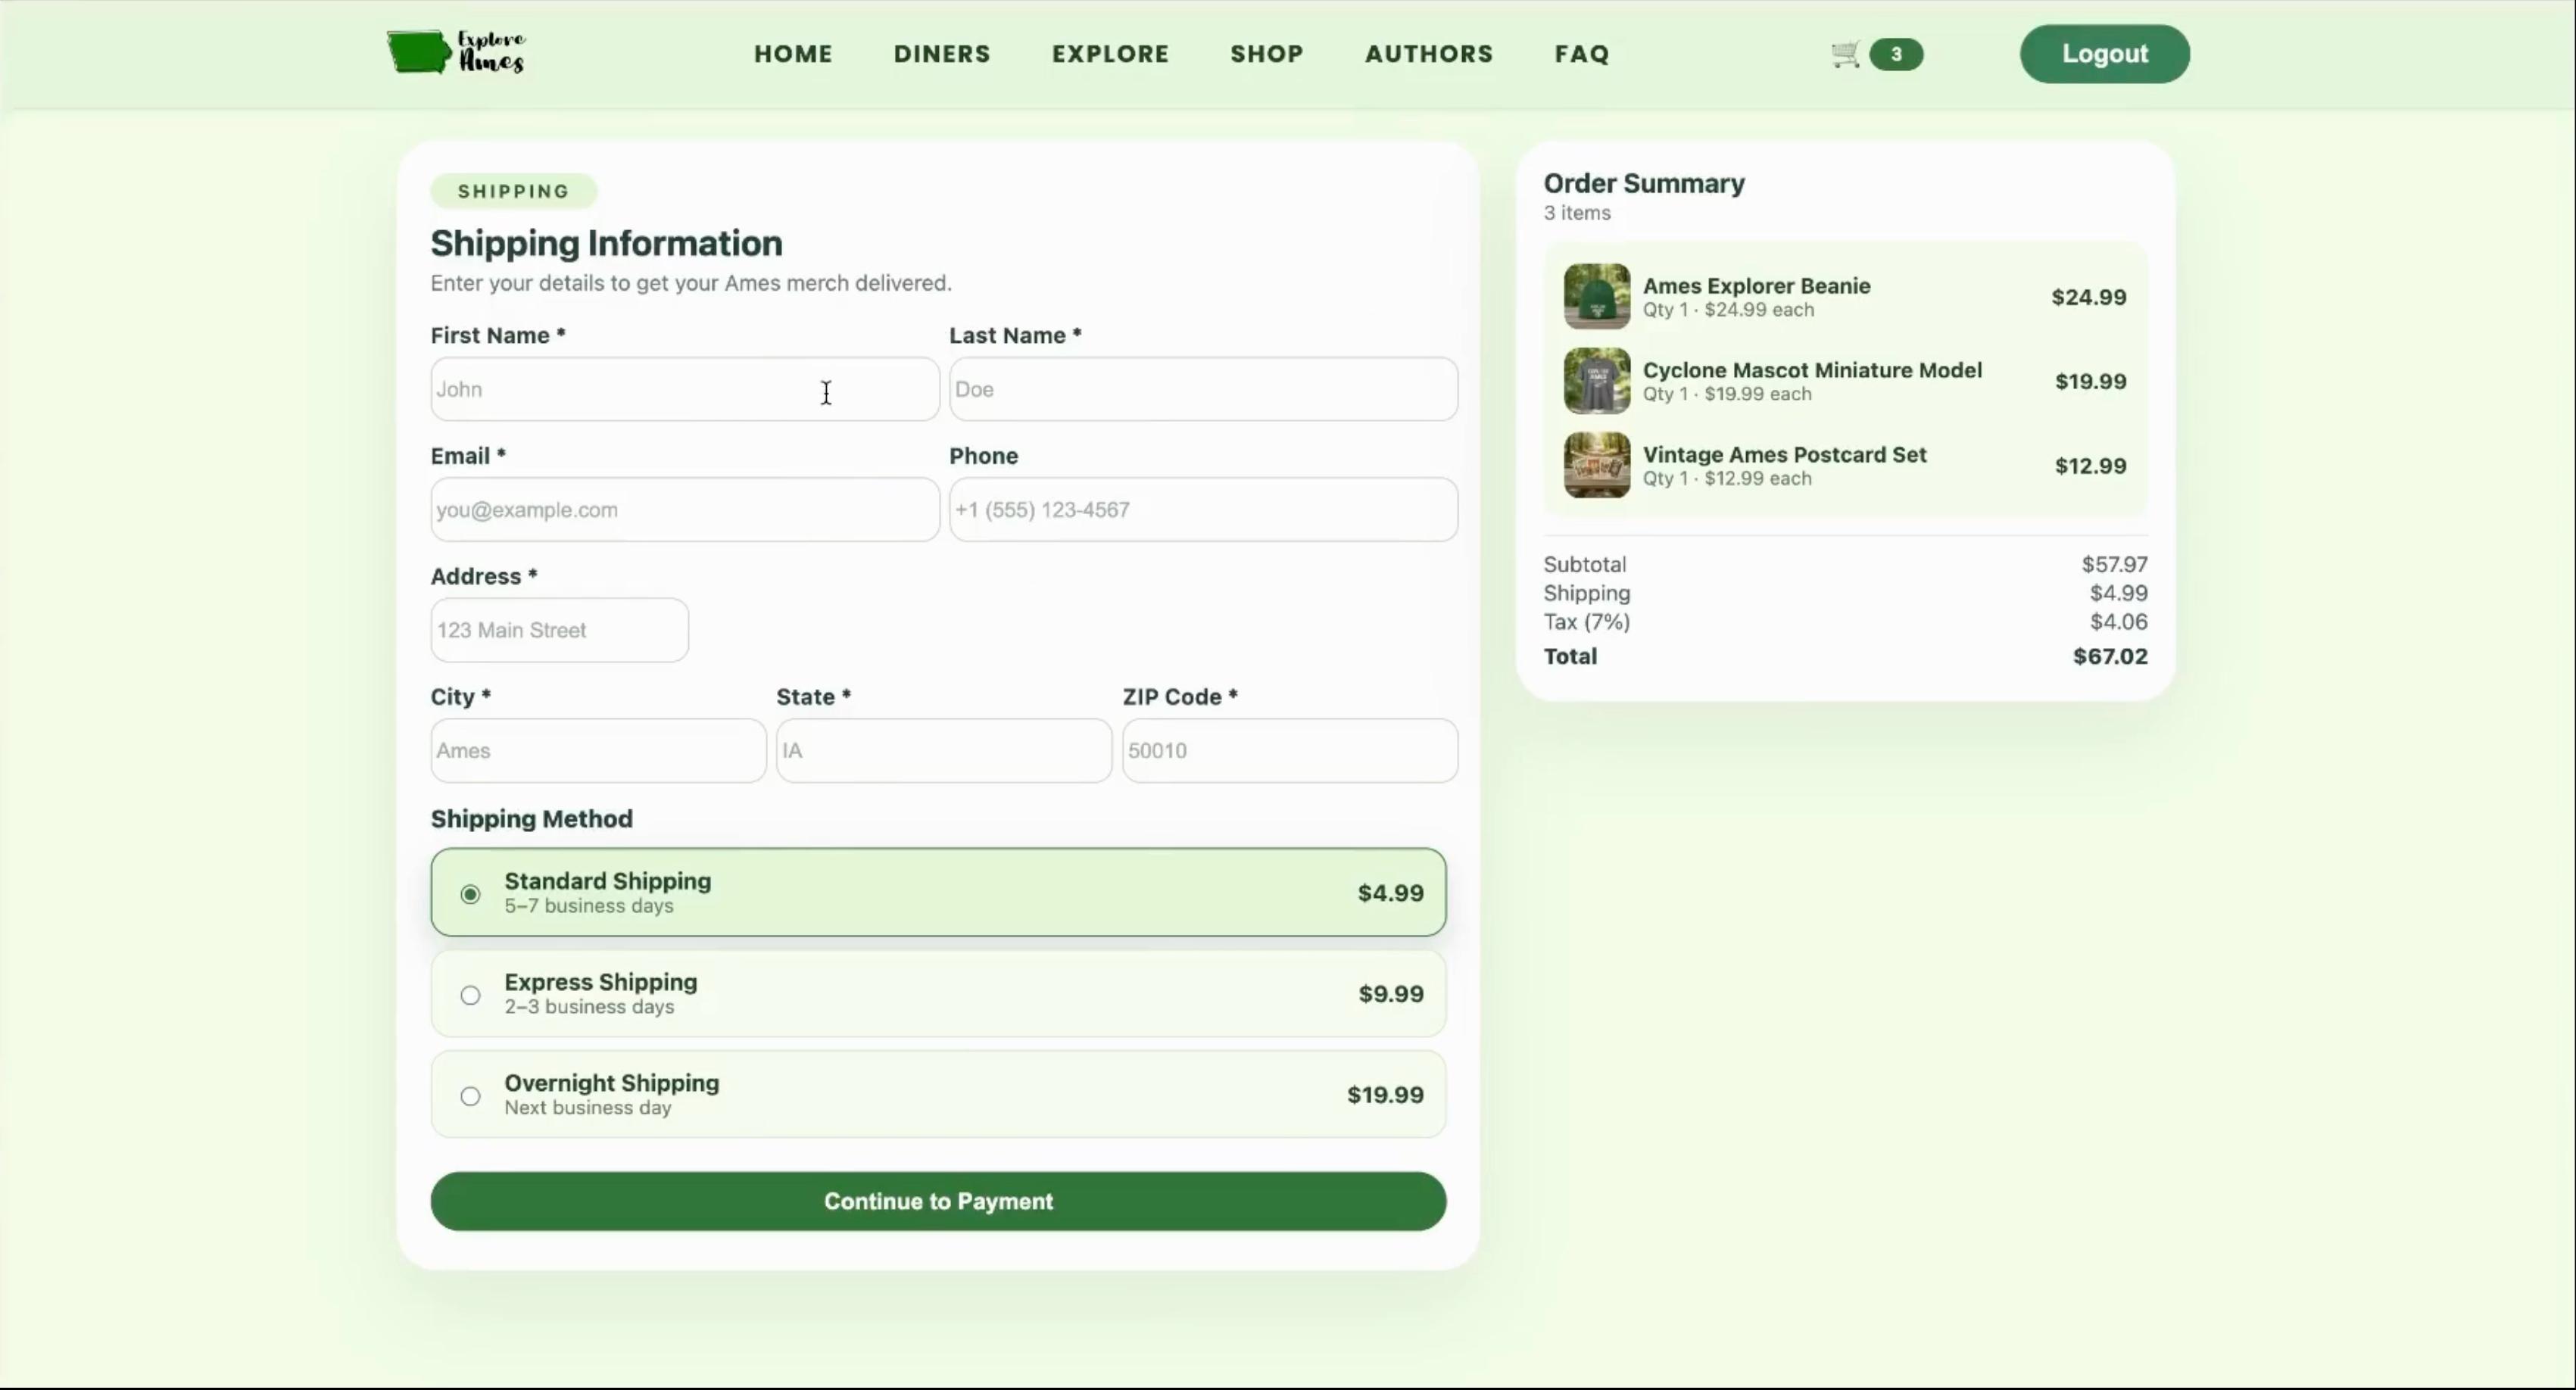Screen dimensions: 2576x1390
Task: Focus the Address input field
Action: tap(560, 630)
